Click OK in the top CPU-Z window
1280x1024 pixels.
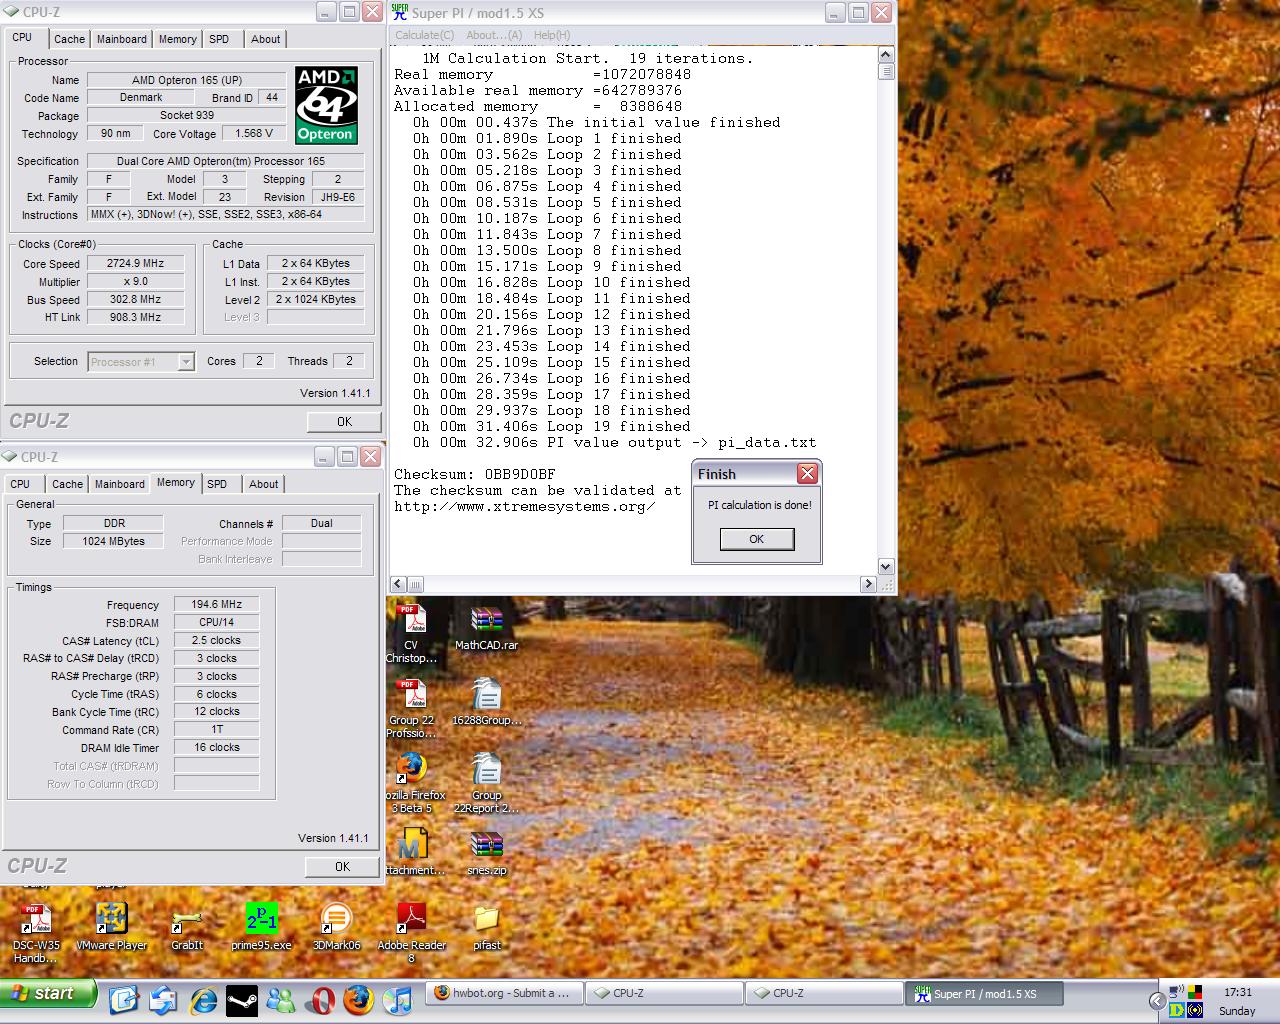[344, 422]
